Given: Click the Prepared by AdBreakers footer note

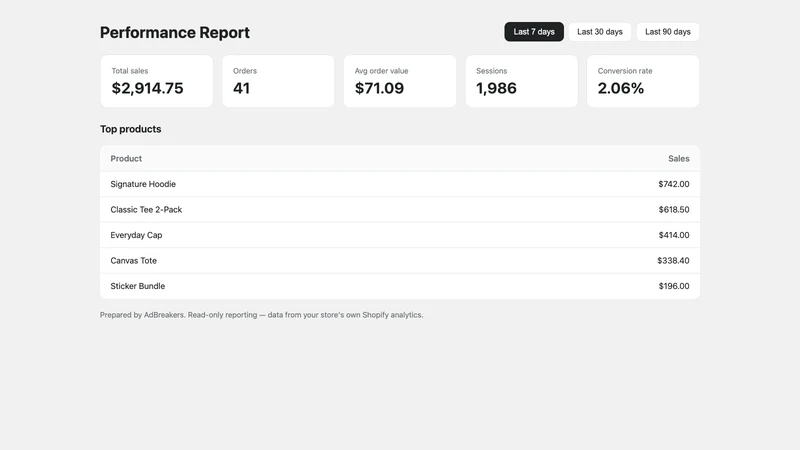Looking at the screenshot, I should [x=261, y=315].
